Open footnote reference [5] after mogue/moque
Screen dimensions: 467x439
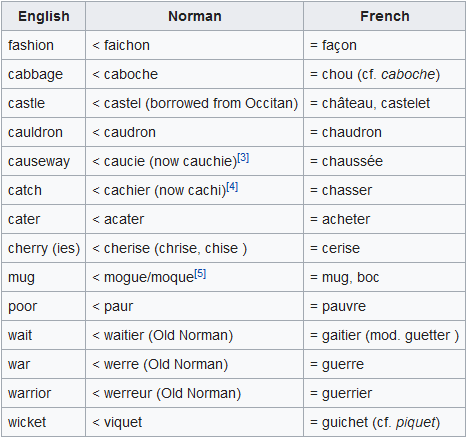(x=200, y=274)
